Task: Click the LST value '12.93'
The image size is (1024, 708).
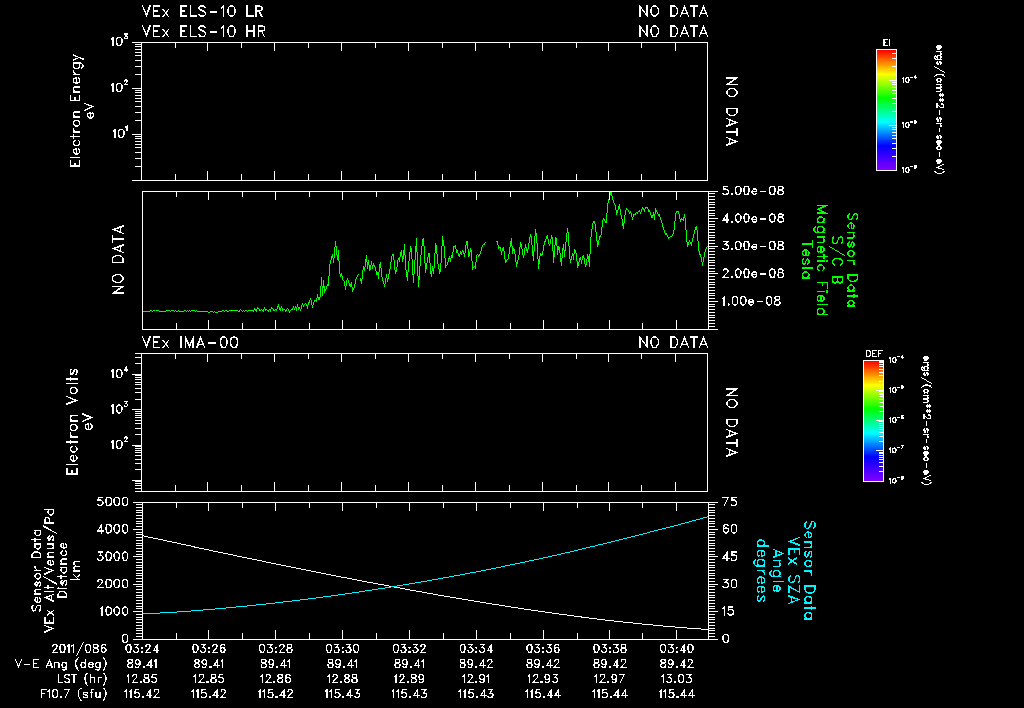Action: pyautogui.click(x=543, y=679)
